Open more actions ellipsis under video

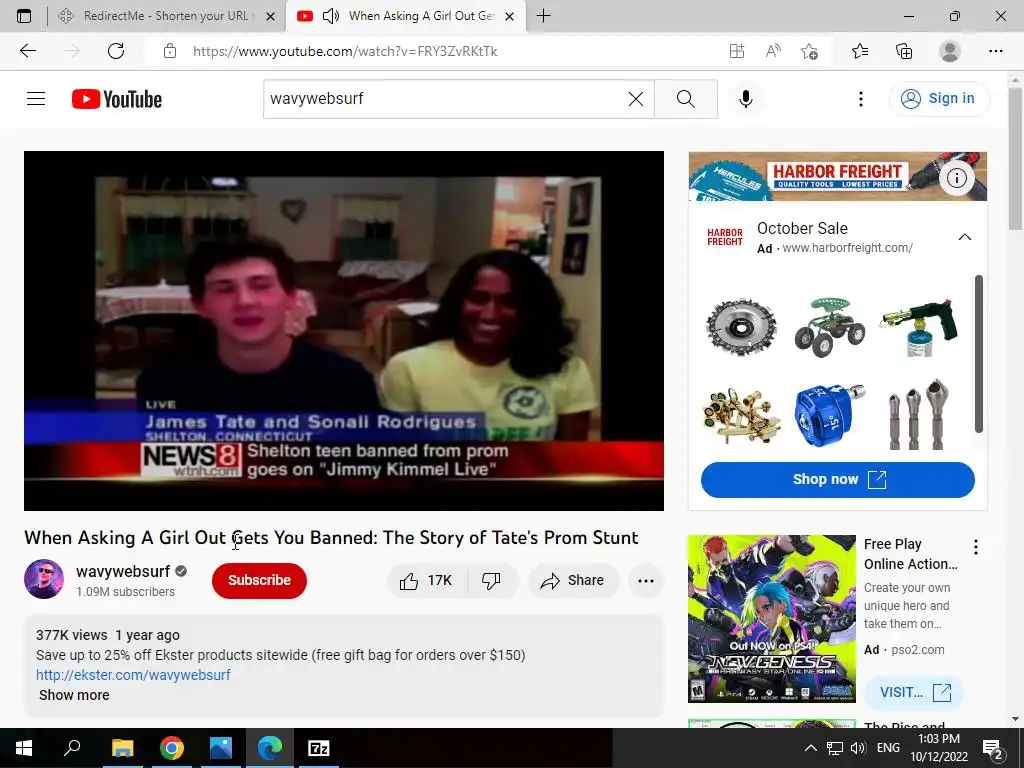point(646,581)
